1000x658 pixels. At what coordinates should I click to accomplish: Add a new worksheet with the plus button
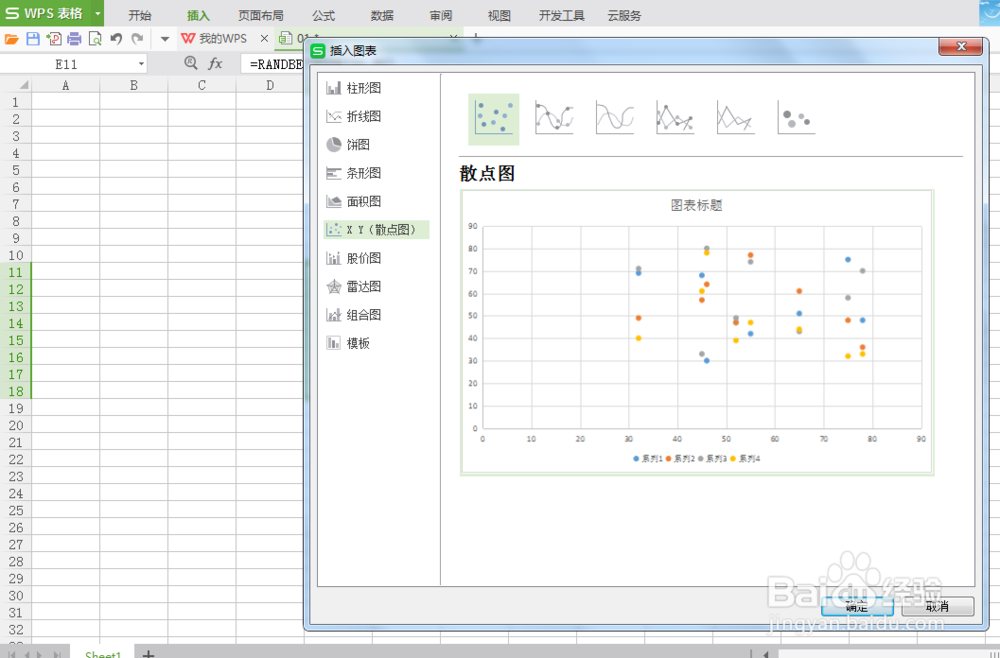[x=148, y=652]
